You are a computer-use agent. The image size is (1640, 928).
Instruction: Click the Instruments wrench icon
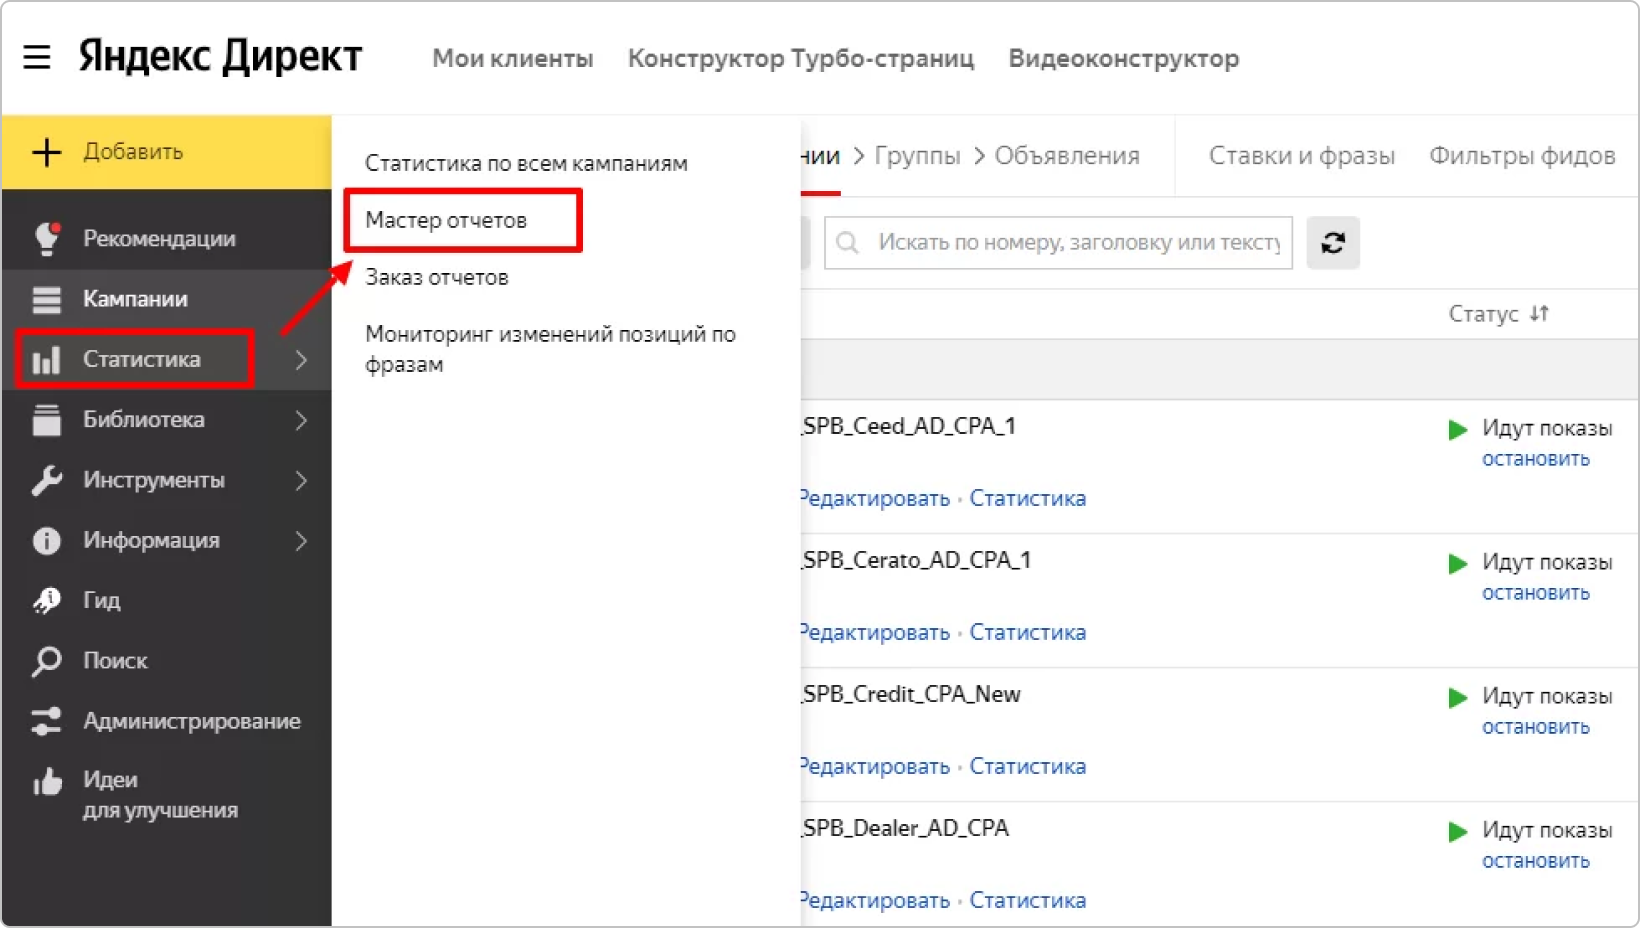pyautogui.click(x=47, y=480)
